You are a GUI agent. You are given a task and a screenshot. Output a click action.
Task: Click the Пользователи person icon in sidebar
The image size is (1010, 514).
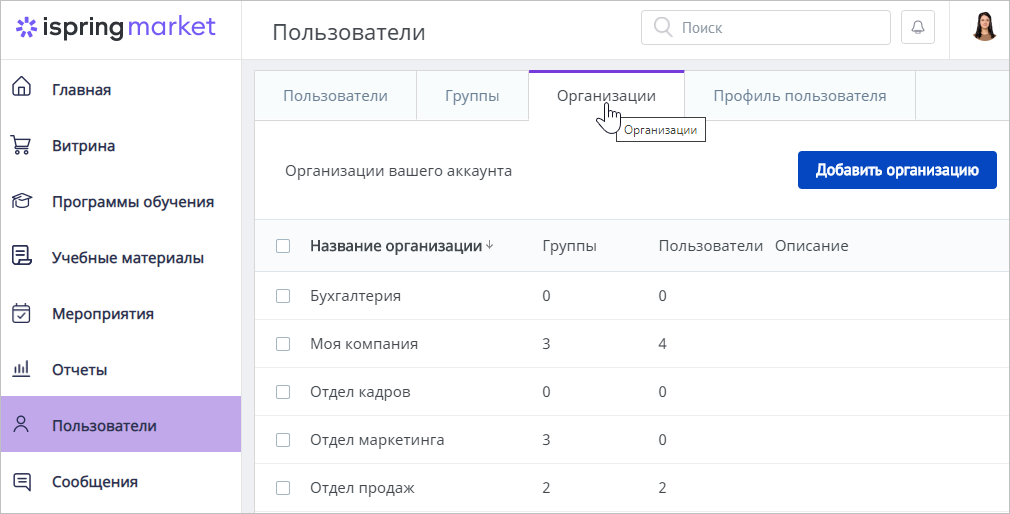point(21,424)
